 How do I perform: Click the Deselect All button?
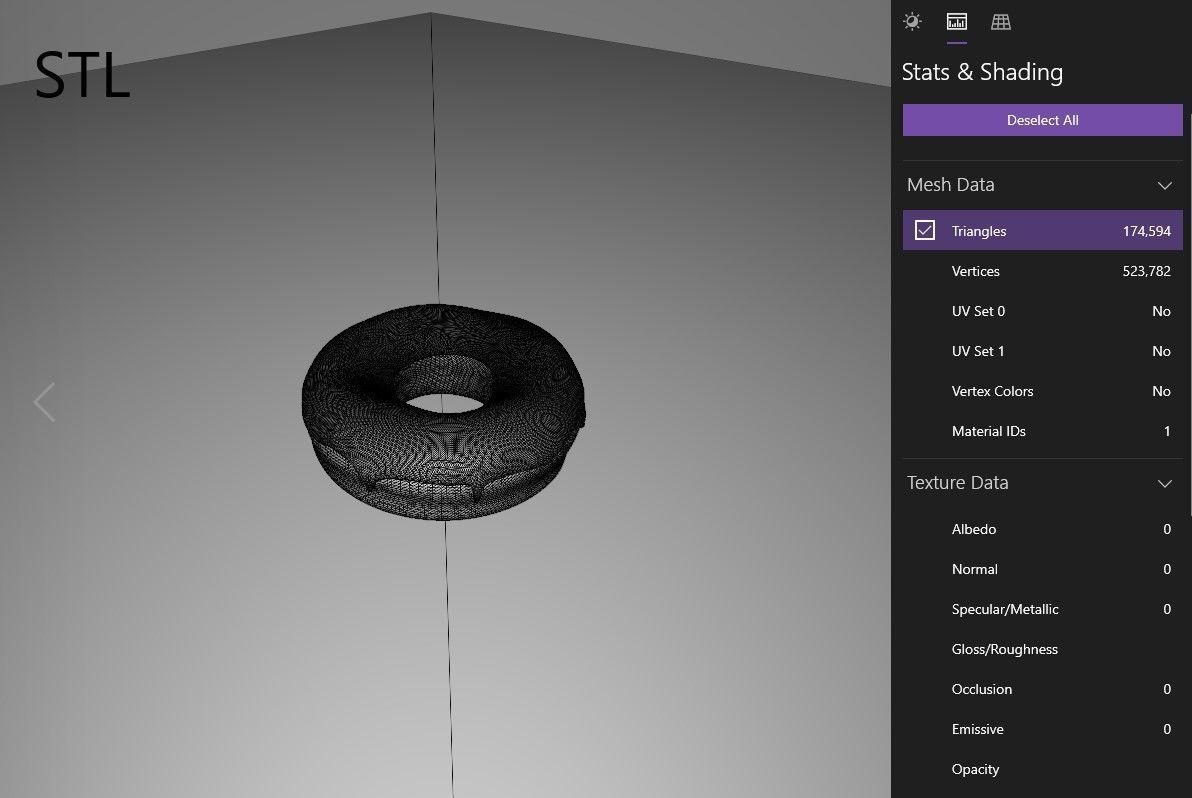(x=1042, y=120)
